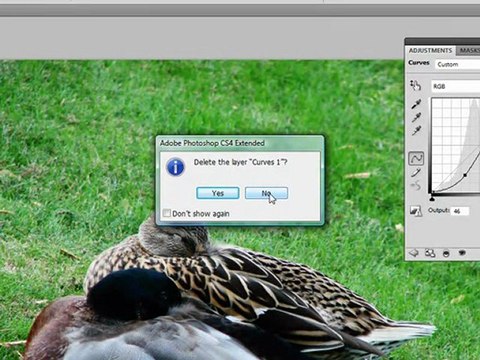Open the MASKS panel tab
This screenshot has width=480, height=360.
pyautogui.click(x=469, y=50)
